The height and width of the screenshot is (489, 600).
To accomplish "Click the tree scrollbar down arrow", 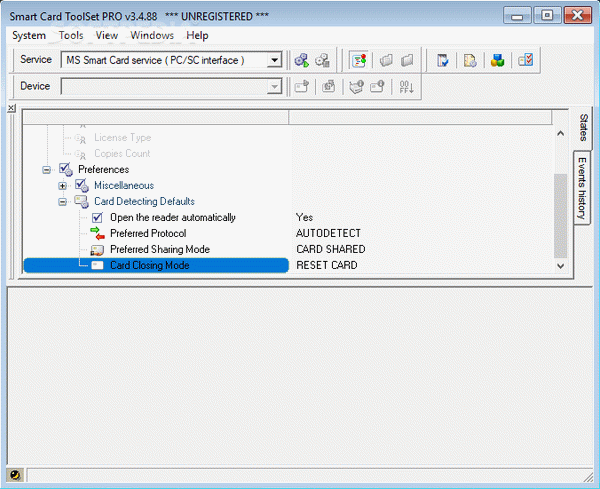I will click(561, 266).
